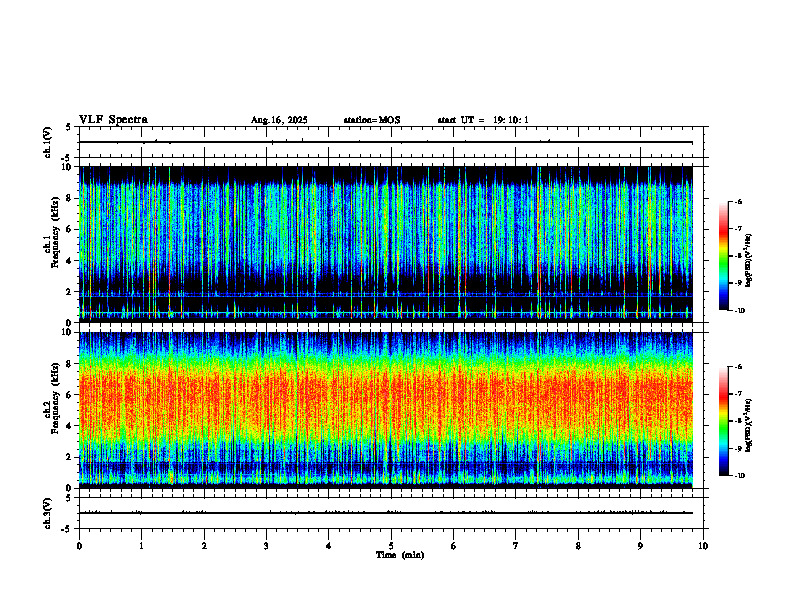Click the ch.2 colorbar "log(PSD)(V²/Hz)" label
The height and width of the screenshot is (612, 792).
pyautogui.click(x=749, y=425)
